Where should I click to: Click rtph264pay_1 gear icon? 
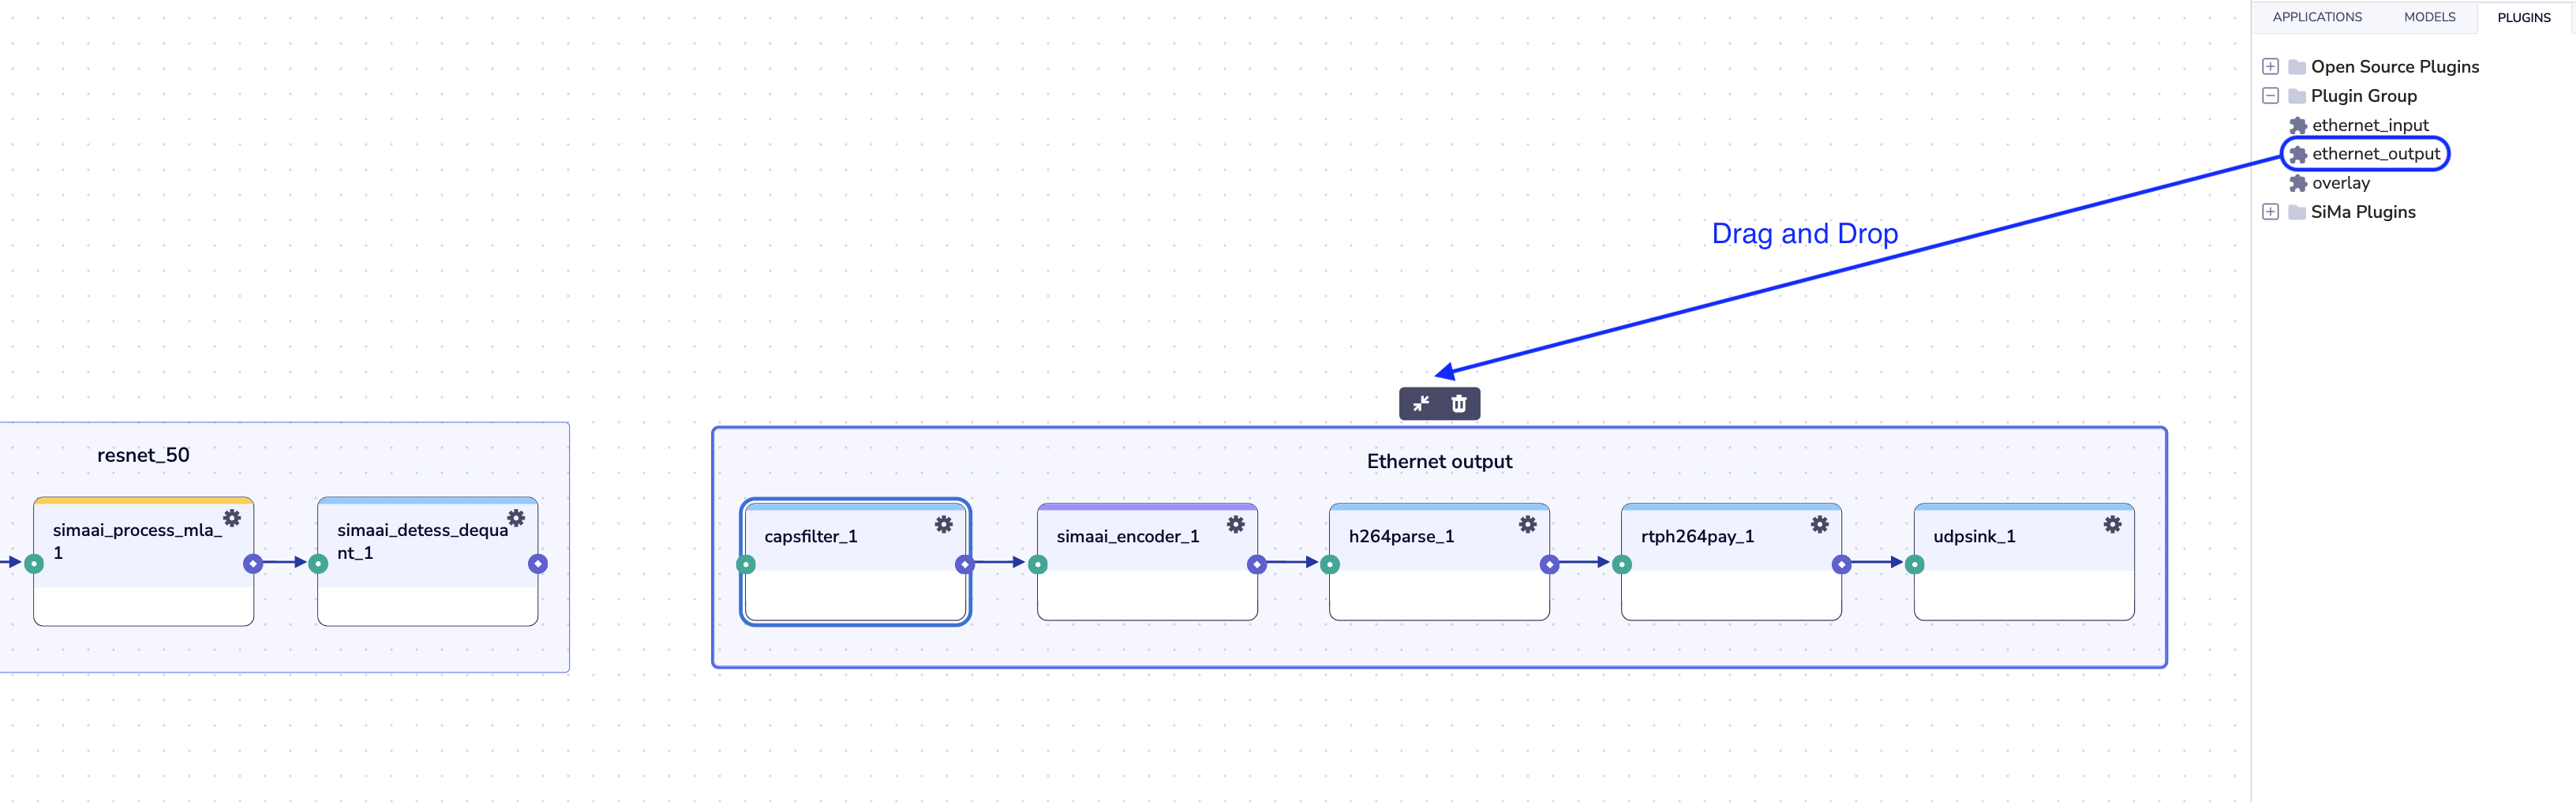click(x=1819, y=524)
